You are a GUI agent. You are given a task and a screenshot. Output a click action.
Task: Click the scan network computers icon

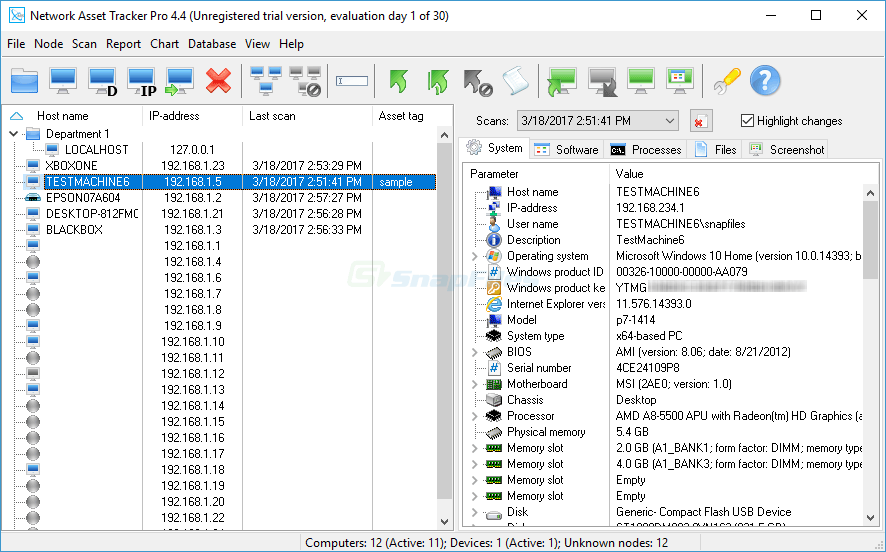[265, 81]
